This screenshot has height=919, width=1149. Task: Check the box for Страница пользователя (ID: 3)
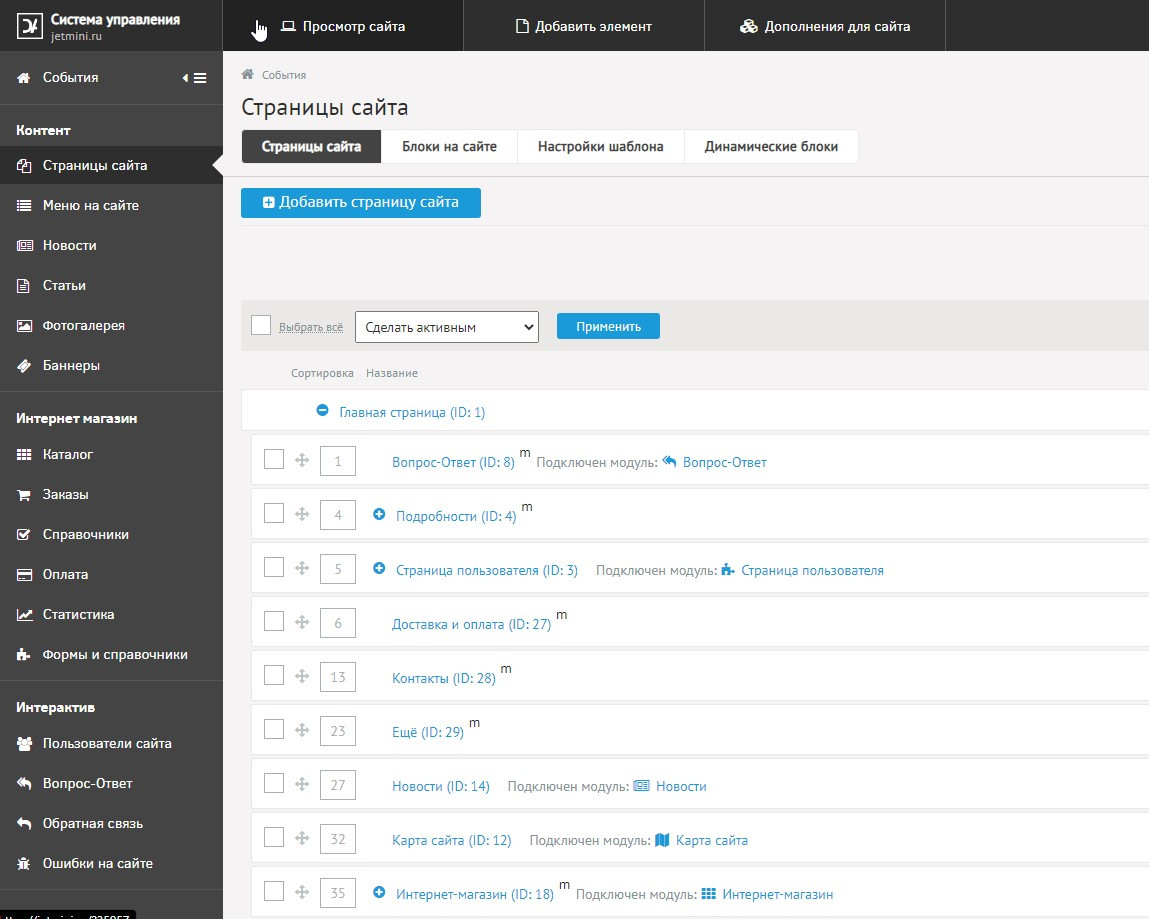pyautogui.click(x=274, y=567)
